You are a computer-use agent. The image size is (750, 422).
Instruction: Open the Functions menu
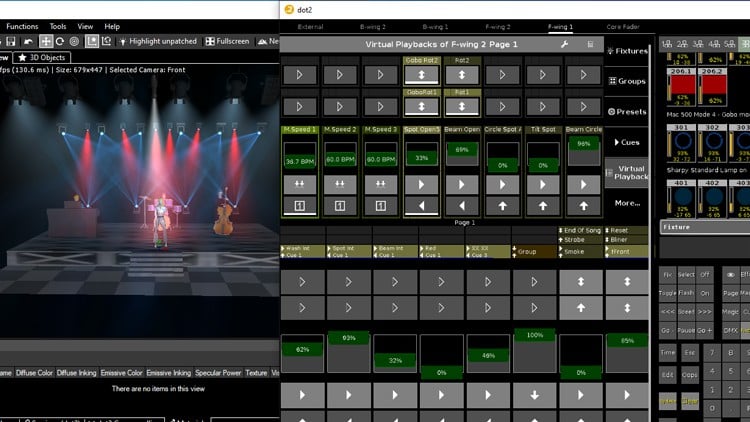[x=22, y=26]
